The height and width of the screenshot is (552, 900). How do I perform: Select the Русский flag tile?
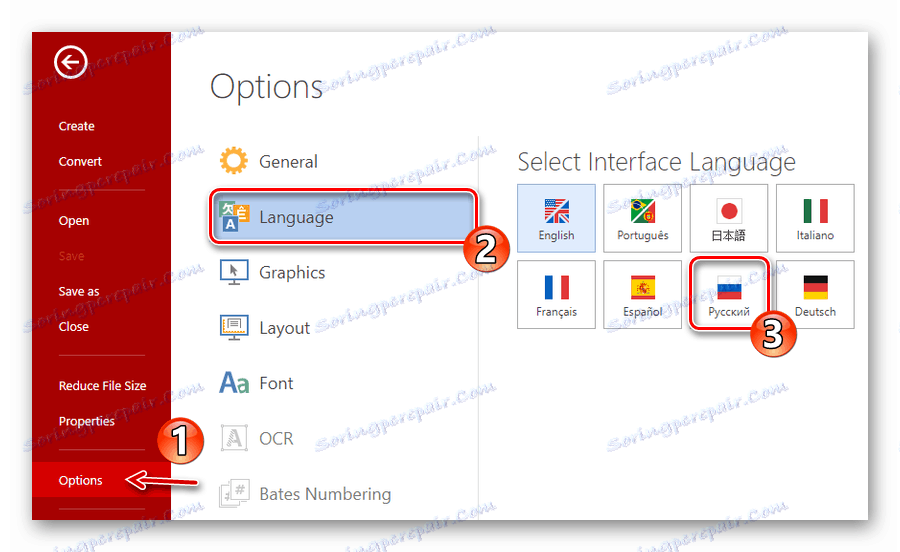728,294
